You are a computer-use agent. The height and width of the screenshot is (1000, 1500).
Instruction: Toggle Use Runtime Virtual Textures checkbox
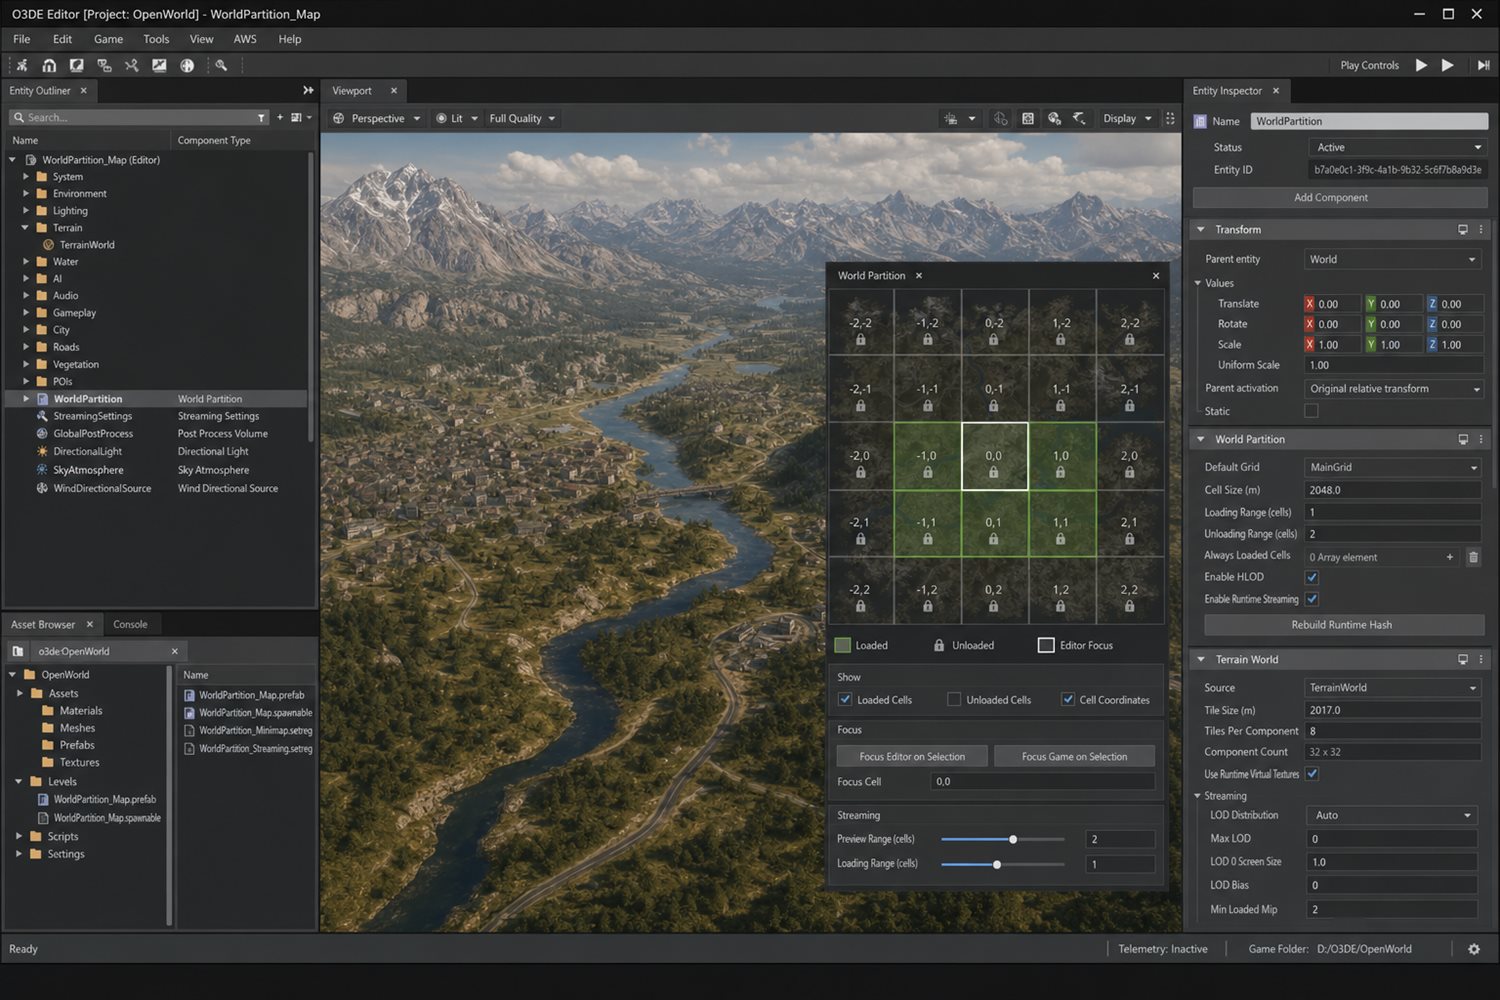[x=1312, y=774]
